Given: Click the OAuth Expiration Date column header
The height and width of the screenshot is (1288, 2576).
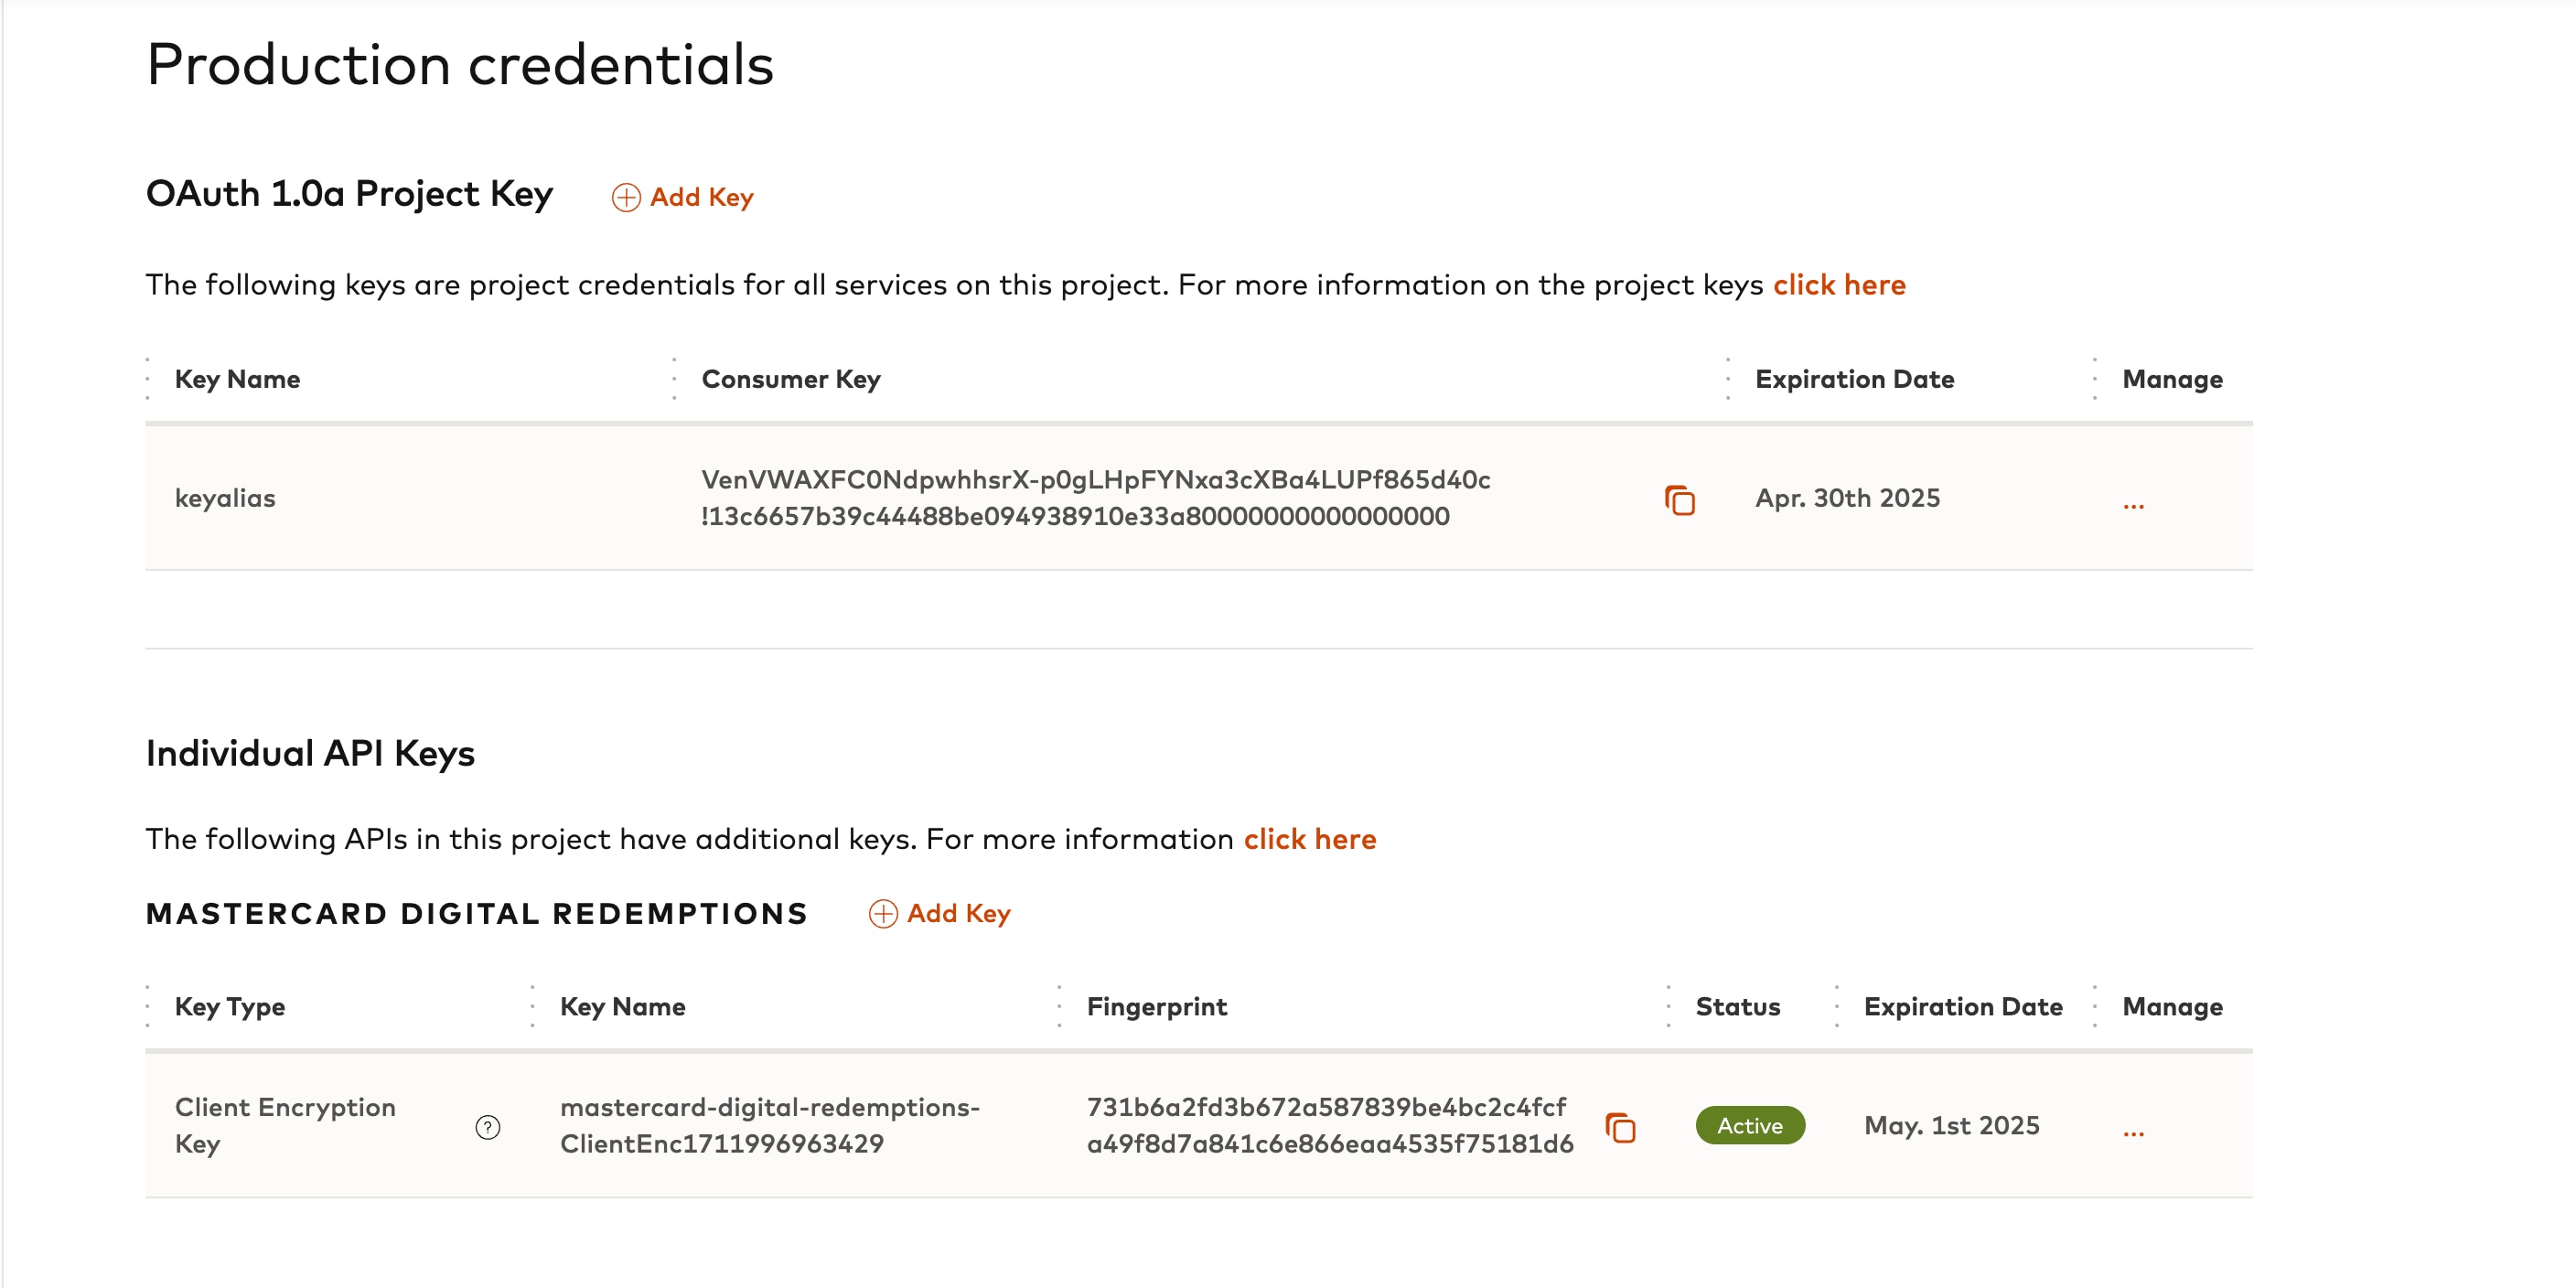Looking at the screenshot, I should [1854, 379].
